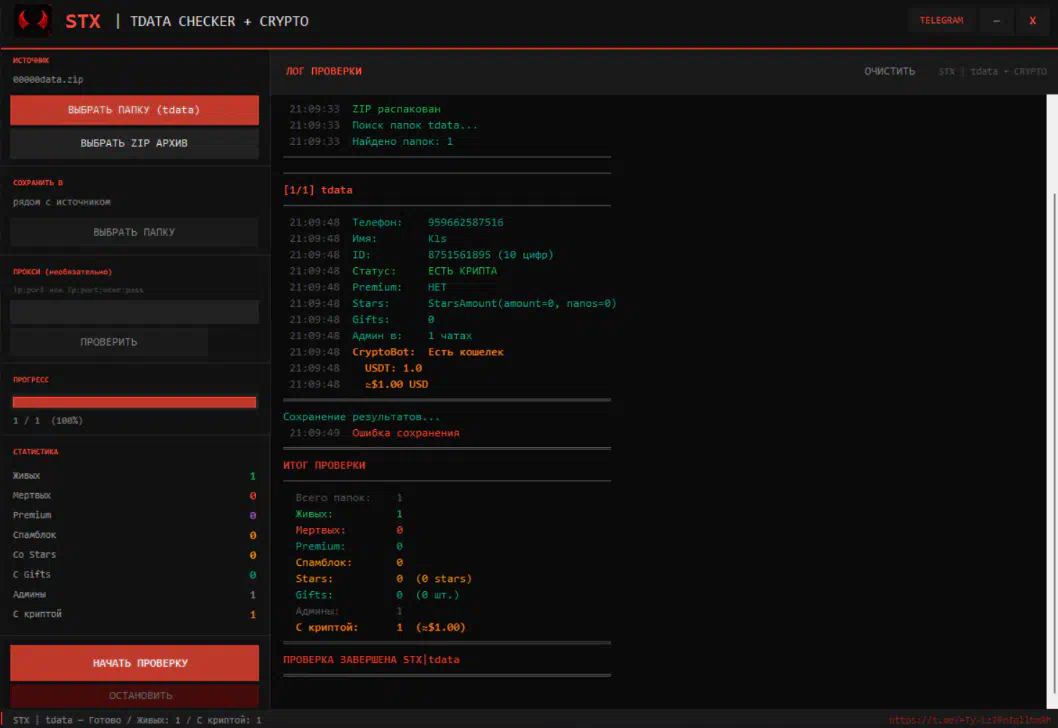Click ПРОВЕРИТЬ to test the proxy

click(109, 342)
